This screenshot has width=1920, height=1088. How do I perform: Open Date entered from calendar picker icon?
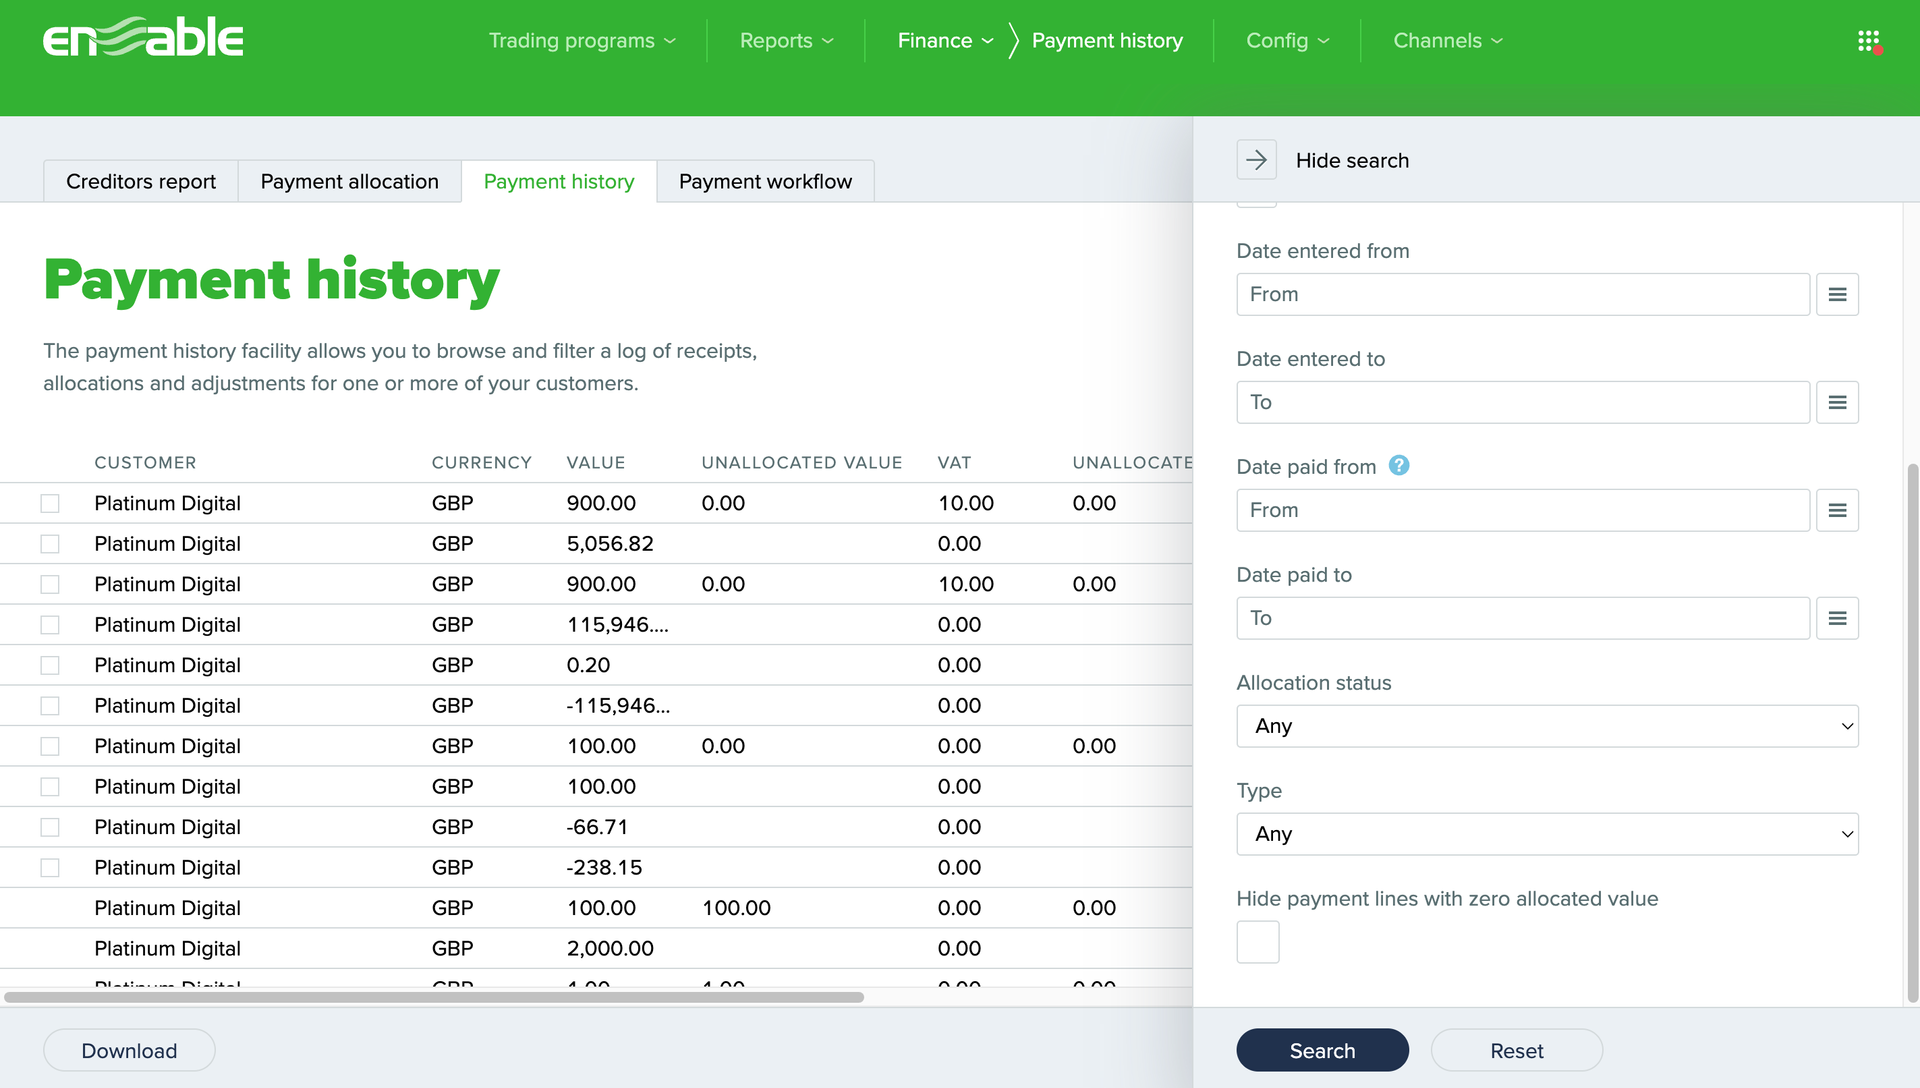click(1837, 294)
